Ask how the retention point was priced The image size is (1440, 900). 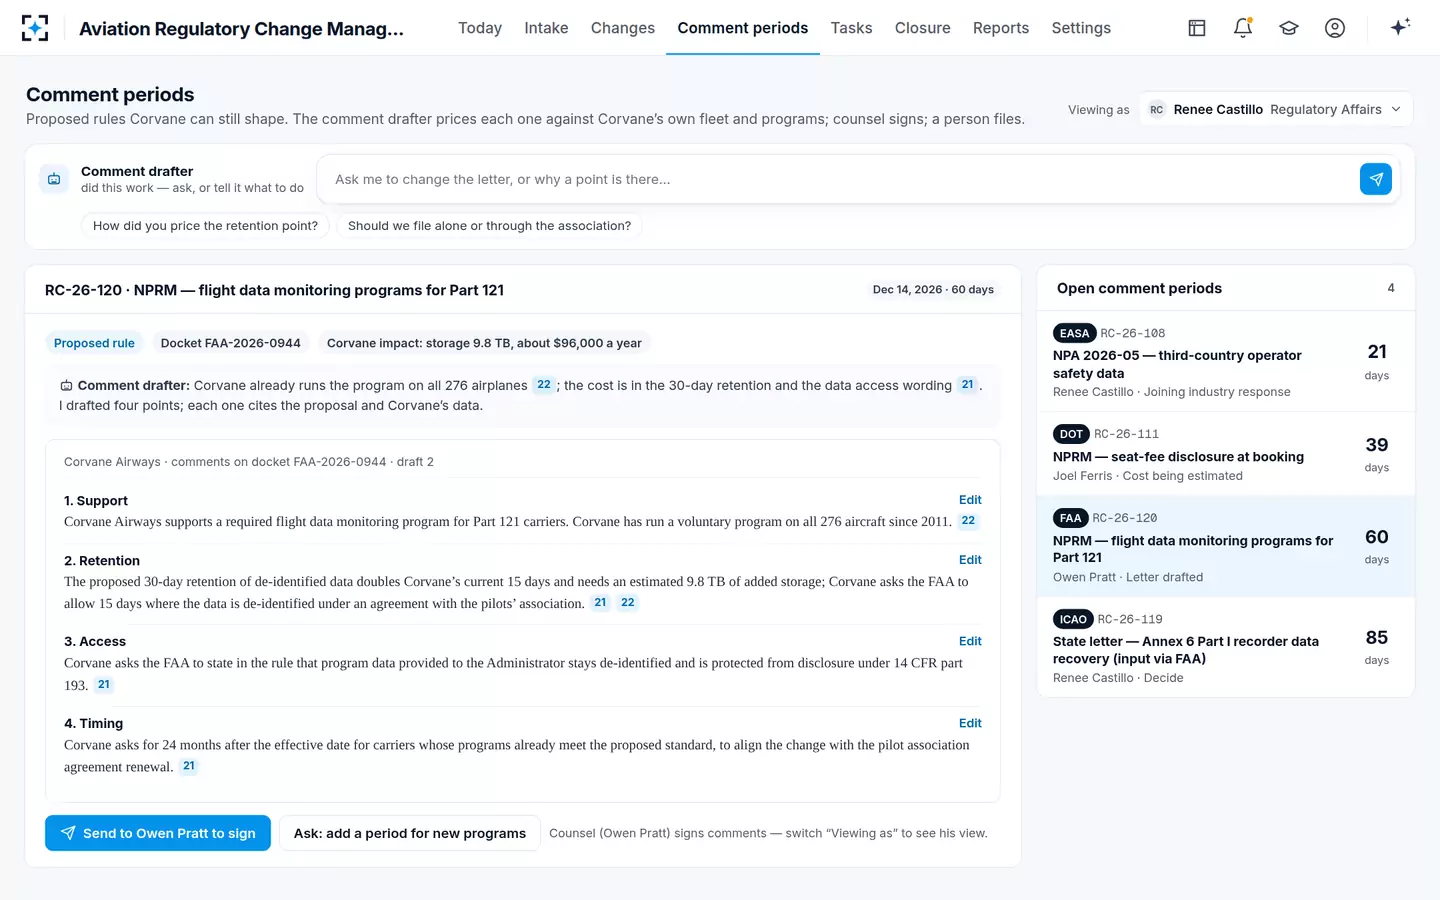205,226
